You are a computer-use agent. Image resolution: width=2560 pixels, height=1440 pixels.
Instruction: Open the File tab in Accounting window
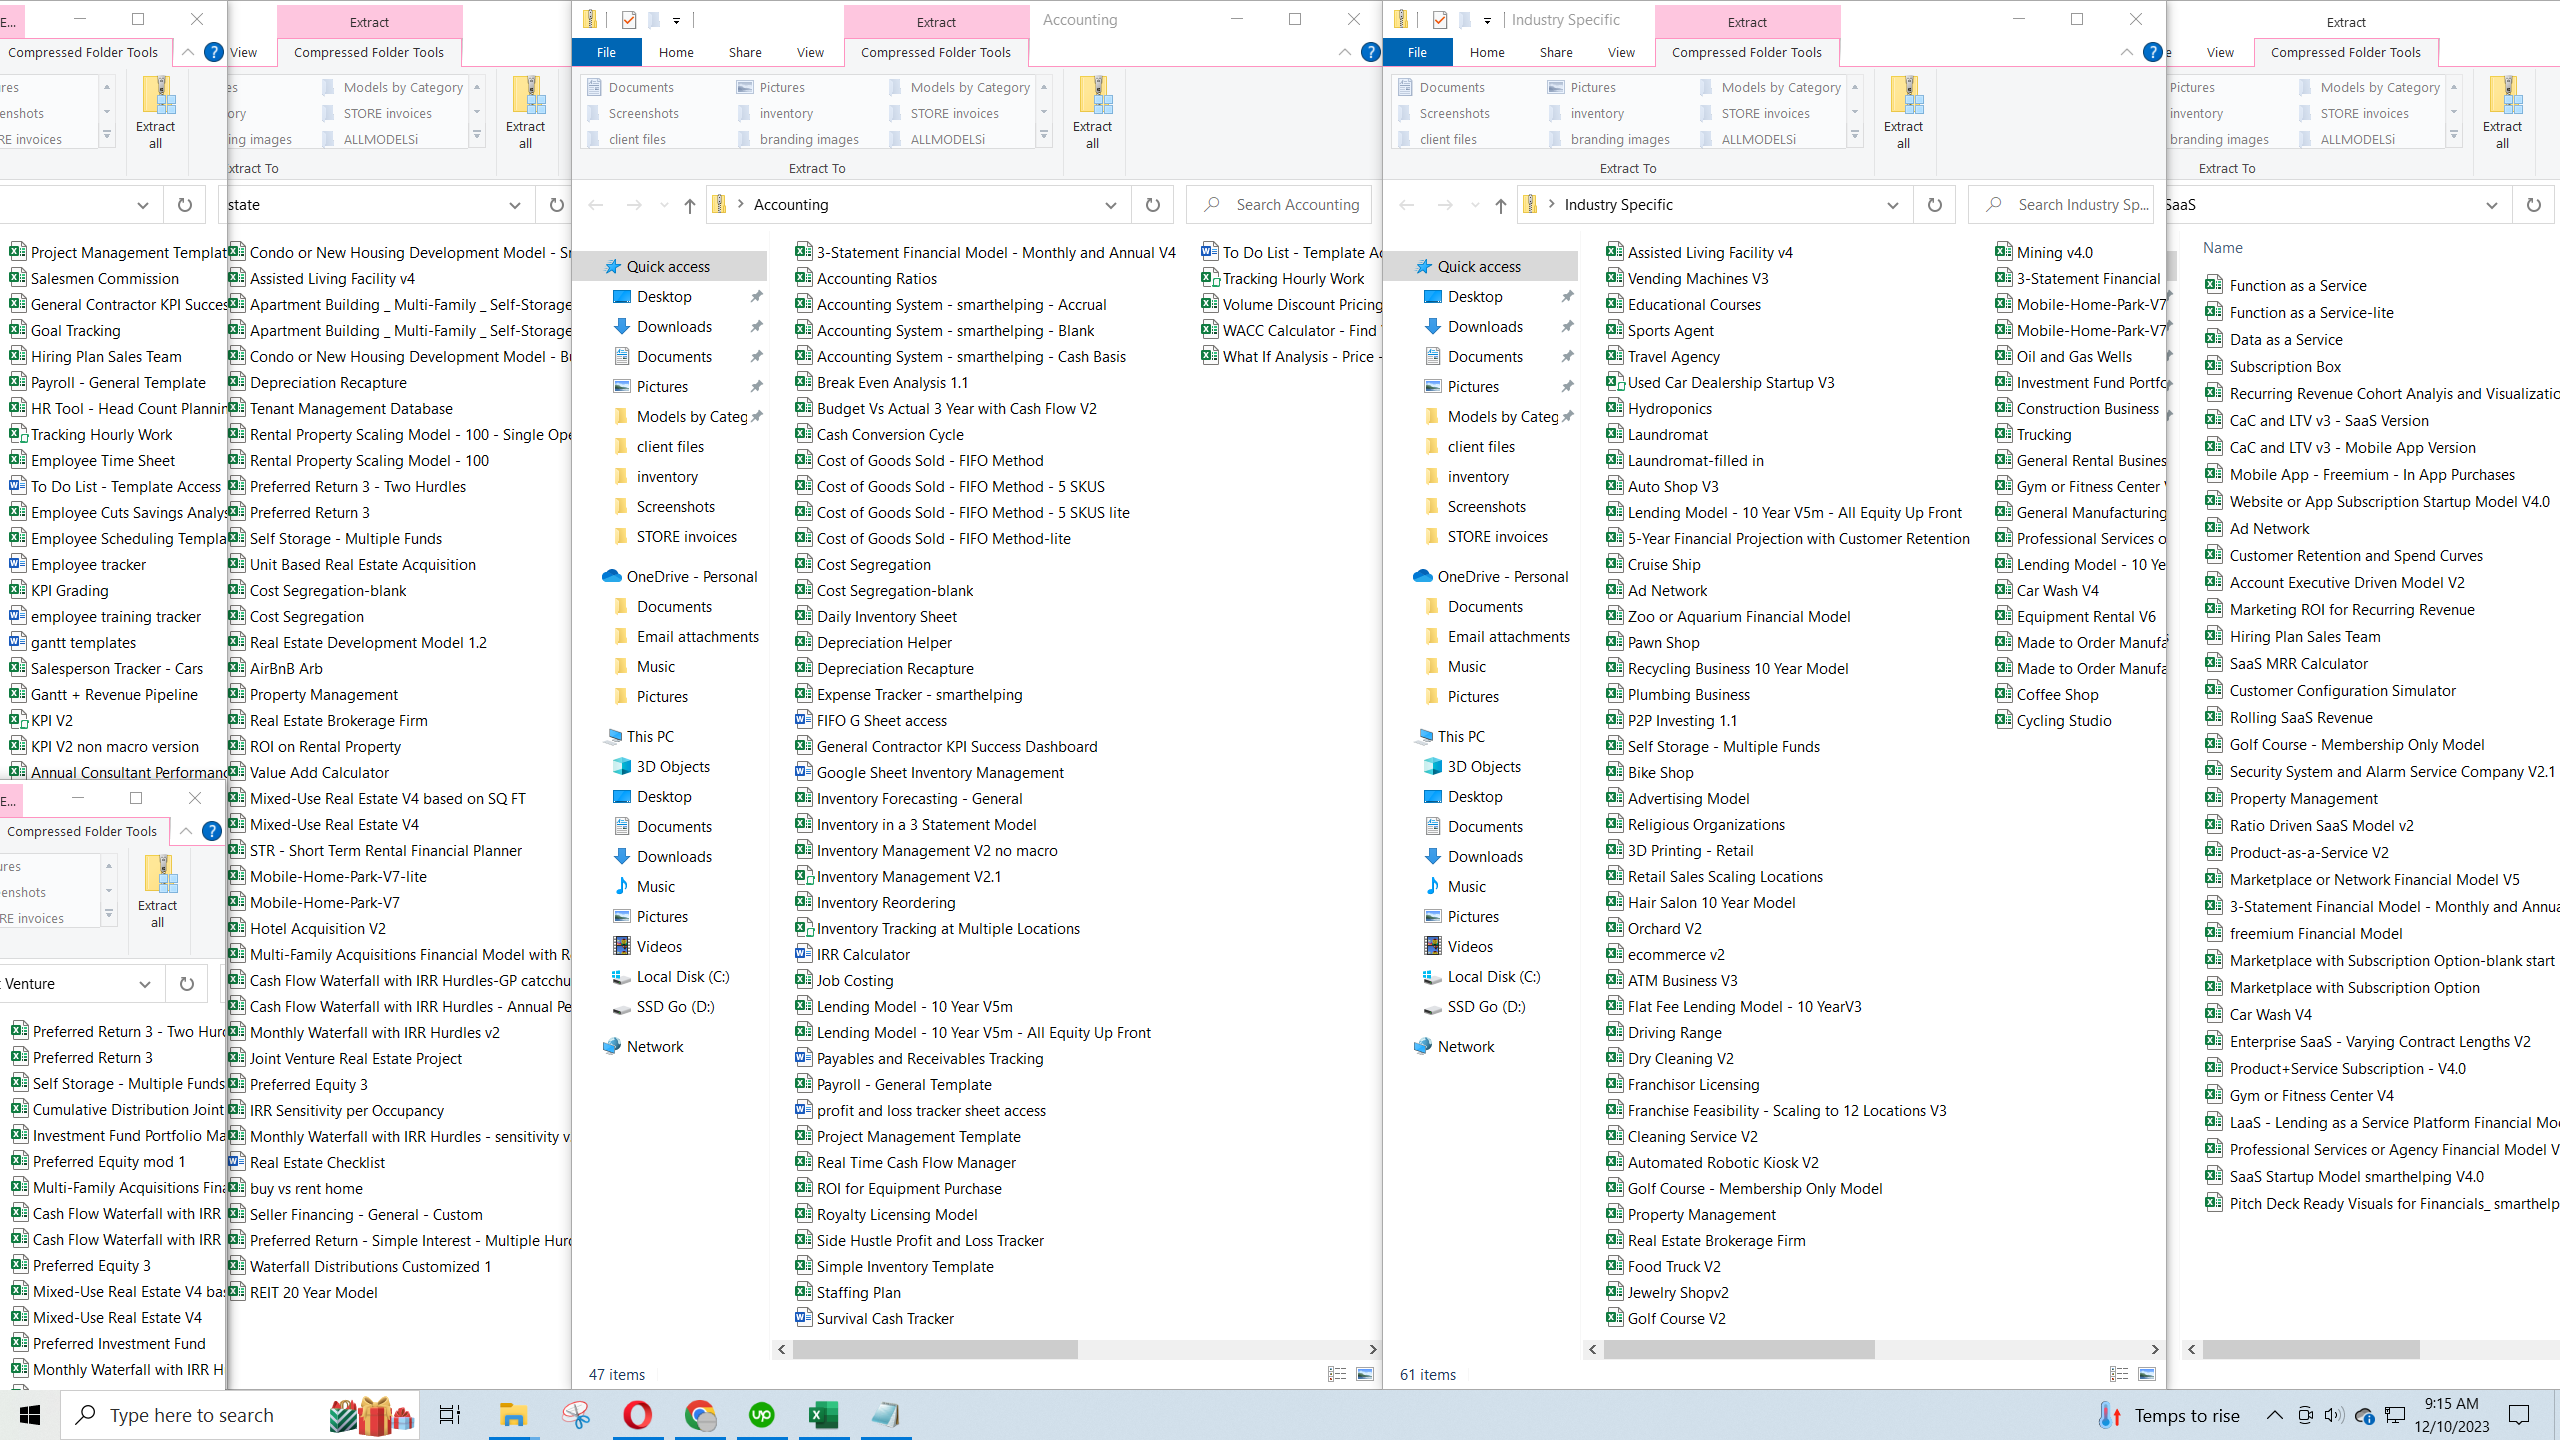point(606,52)
